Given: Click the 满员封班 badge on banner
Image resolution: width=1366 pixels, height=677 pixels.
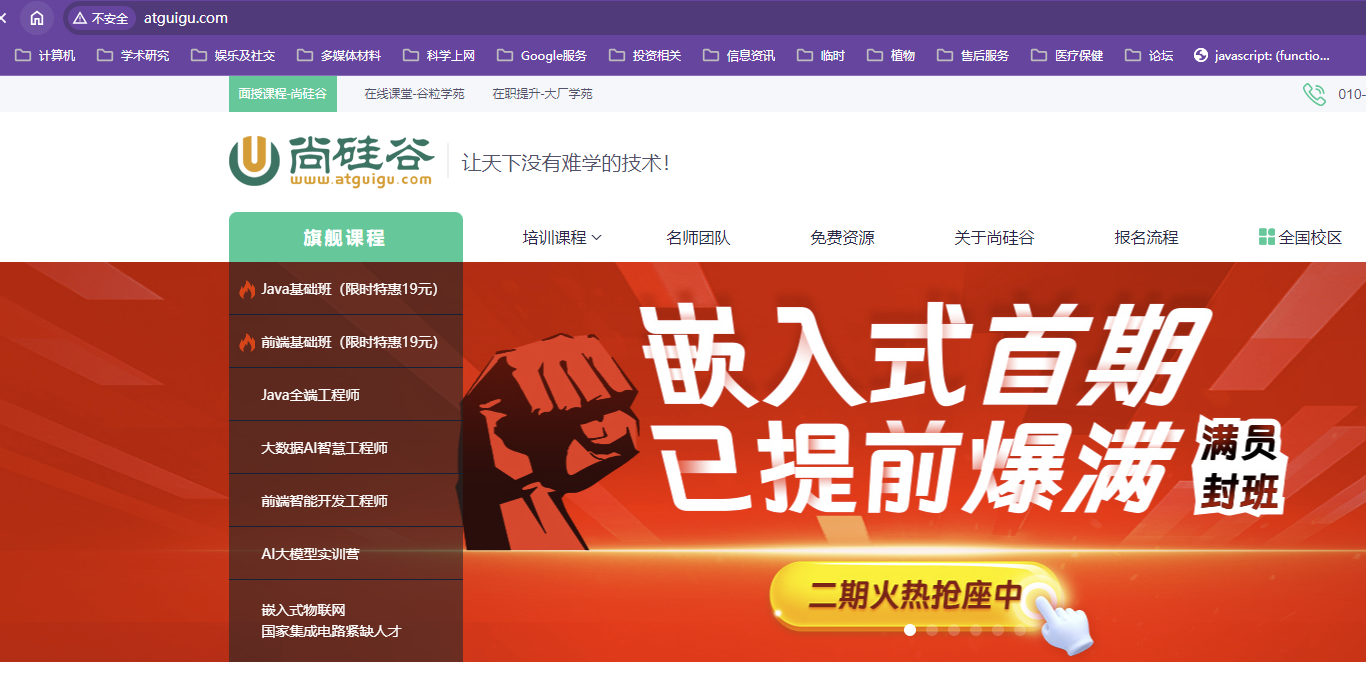Looking at the screenshot, I should (x=1240, y=468).
